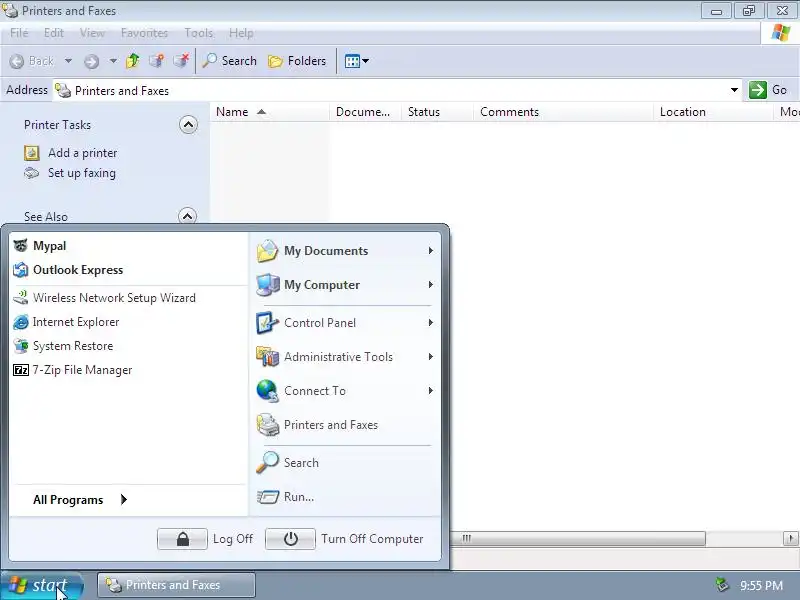The height and width of the screenshot is (600, 800).
Task: Click the Status column header
Action: [x=437, y=112]
